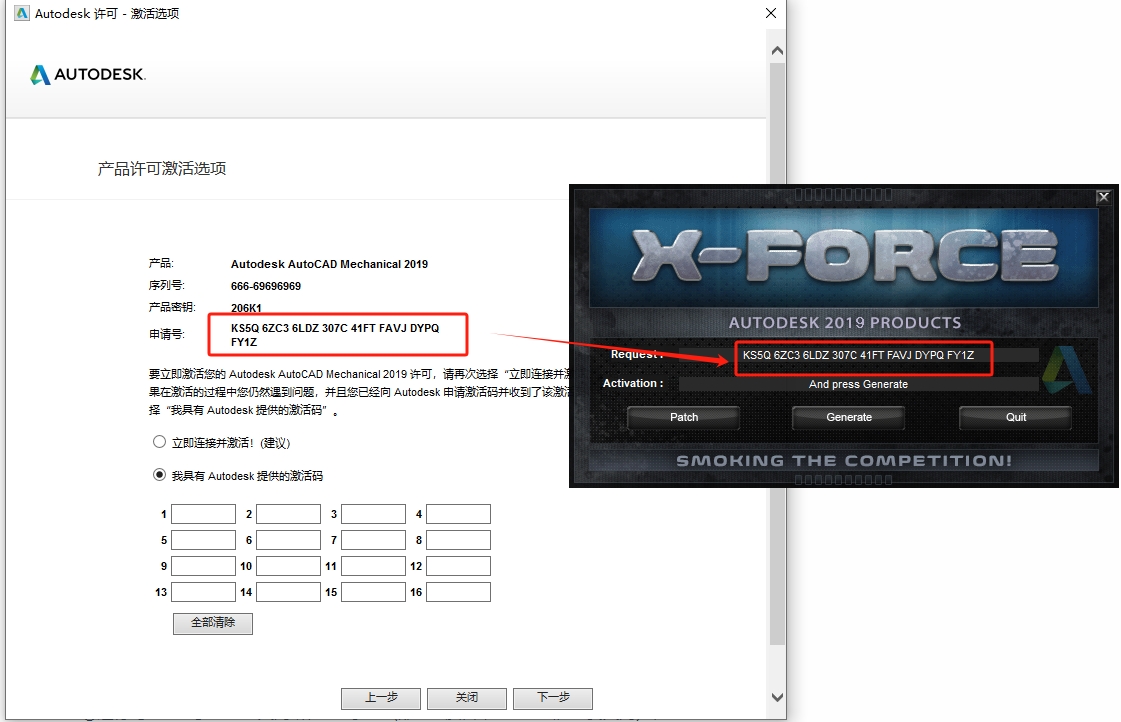The image size is (1121, 722).
Task: Click the X-FORCE banner image
Action: [x=844, y=257]
